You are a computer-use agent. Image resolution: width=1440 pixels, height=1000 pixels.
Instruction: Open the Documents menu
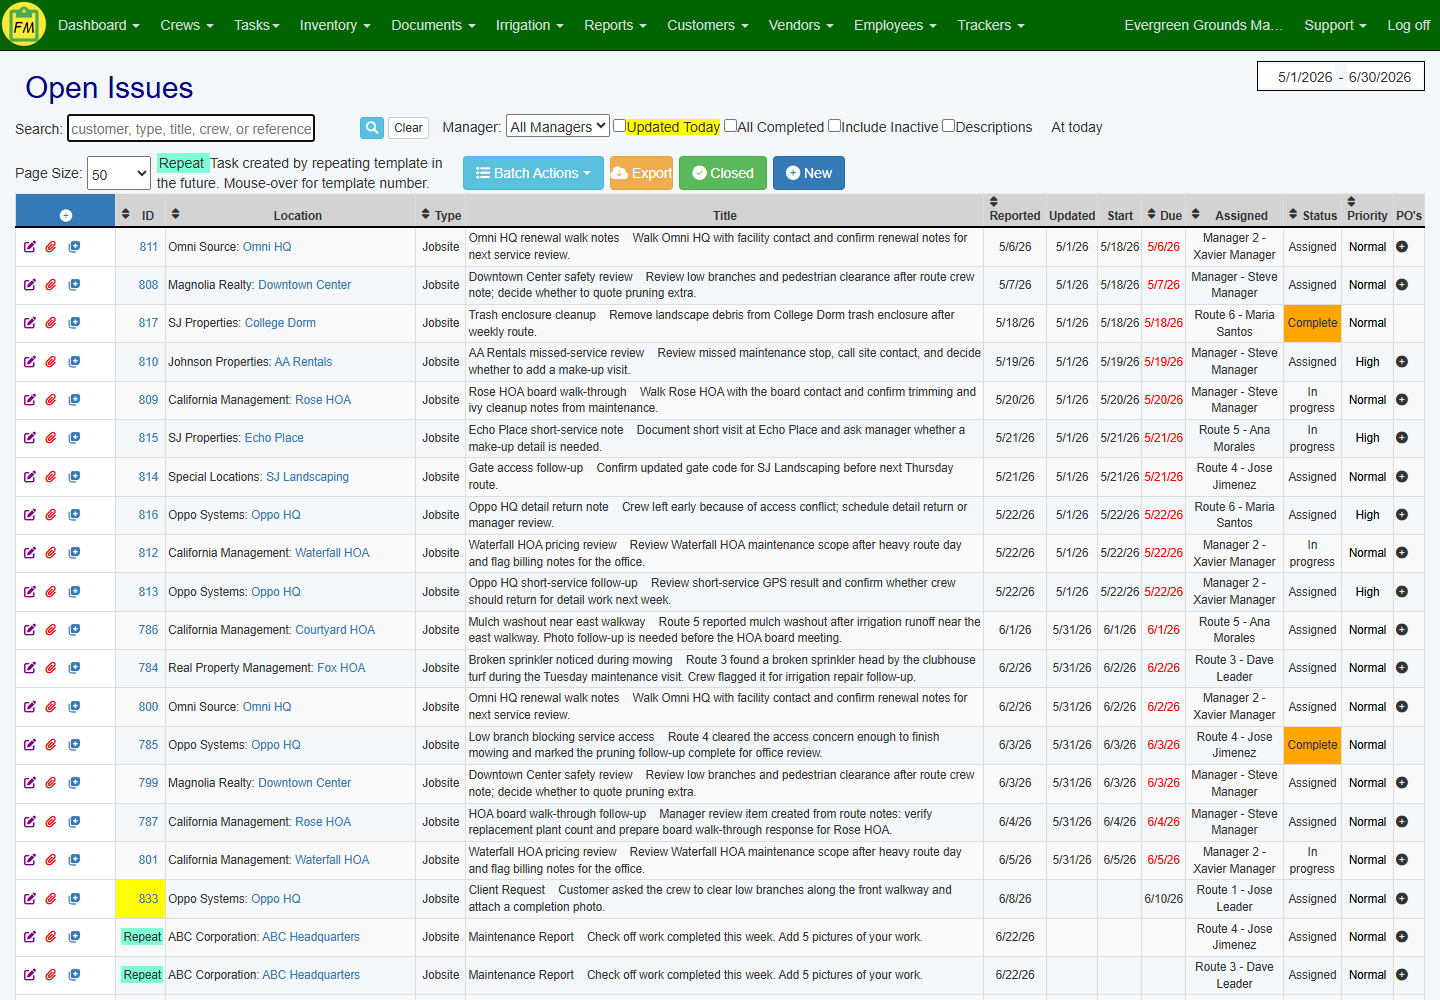pyautogui.click(x=433, y=25)
